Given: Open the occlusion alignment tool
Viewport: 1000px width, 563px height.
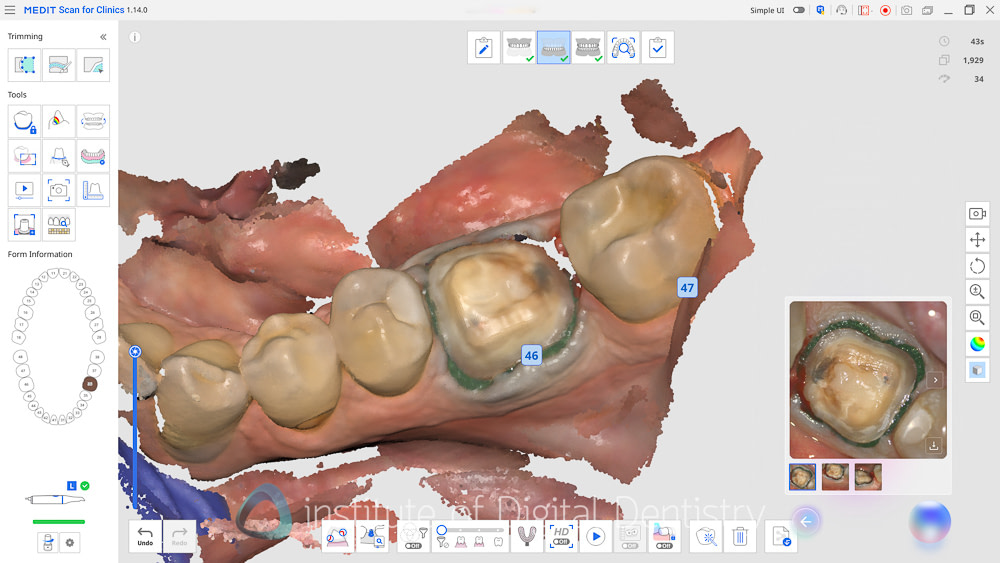Looking at the screenshot, I should pos(93,121).
